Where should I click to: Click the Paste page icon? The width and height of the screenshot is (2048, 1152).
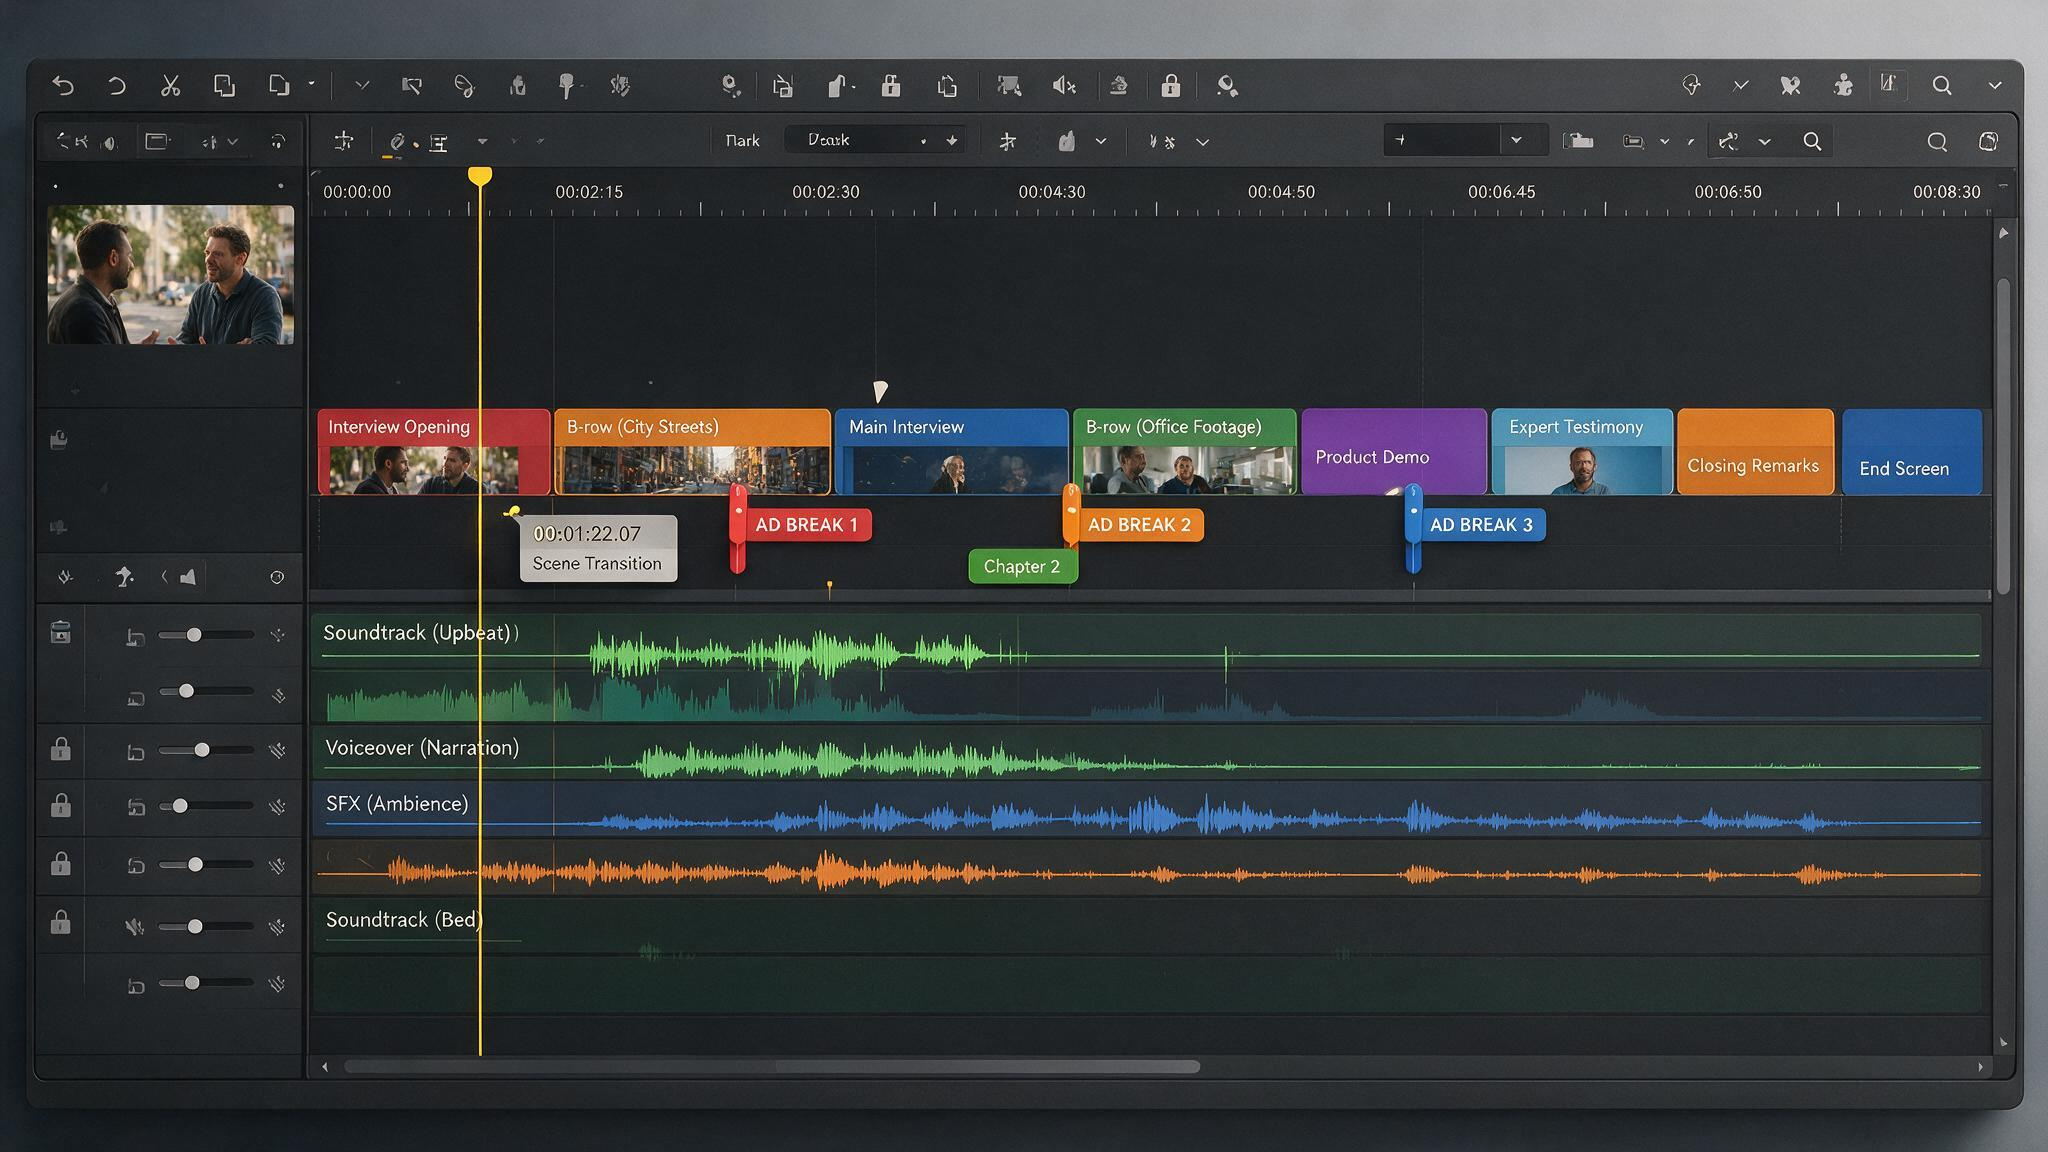(279, 85)
